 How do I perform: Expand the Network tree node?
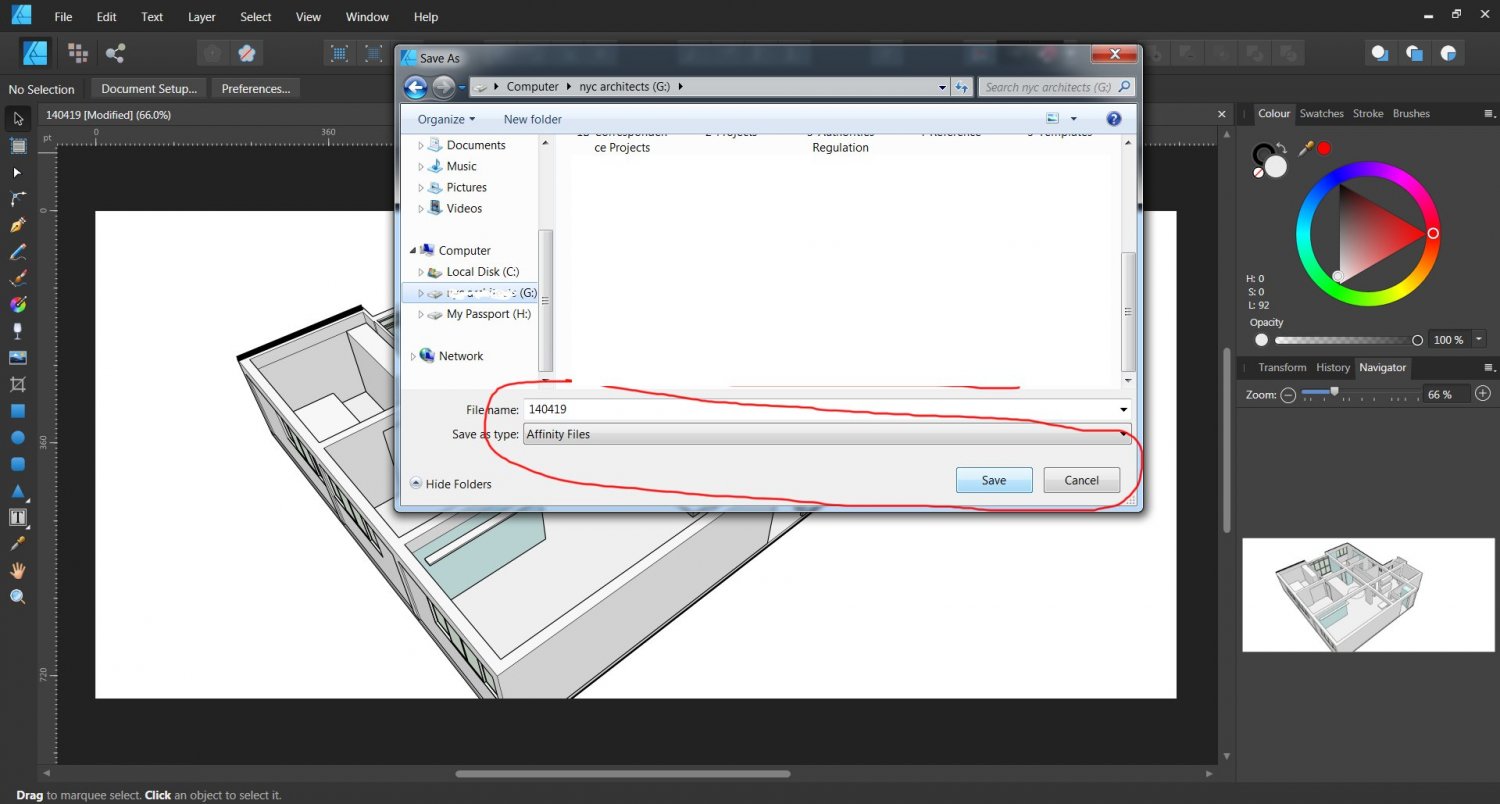tap(413, 356)
